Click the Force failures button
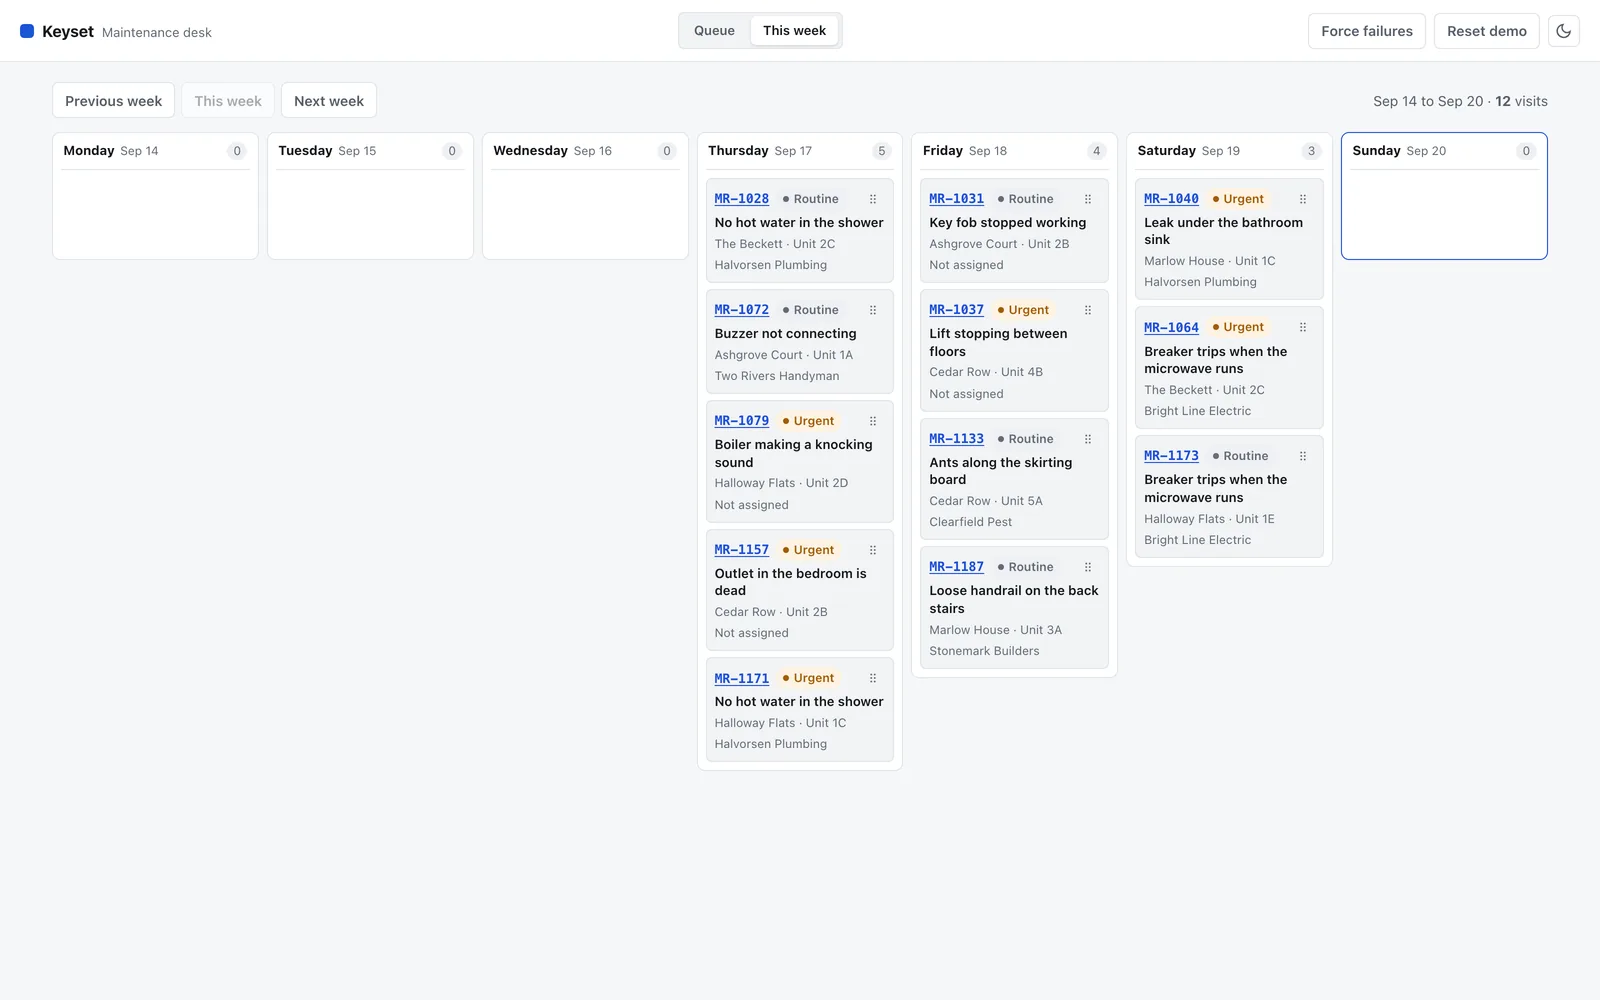1600x1000 pixels. 1367,31
